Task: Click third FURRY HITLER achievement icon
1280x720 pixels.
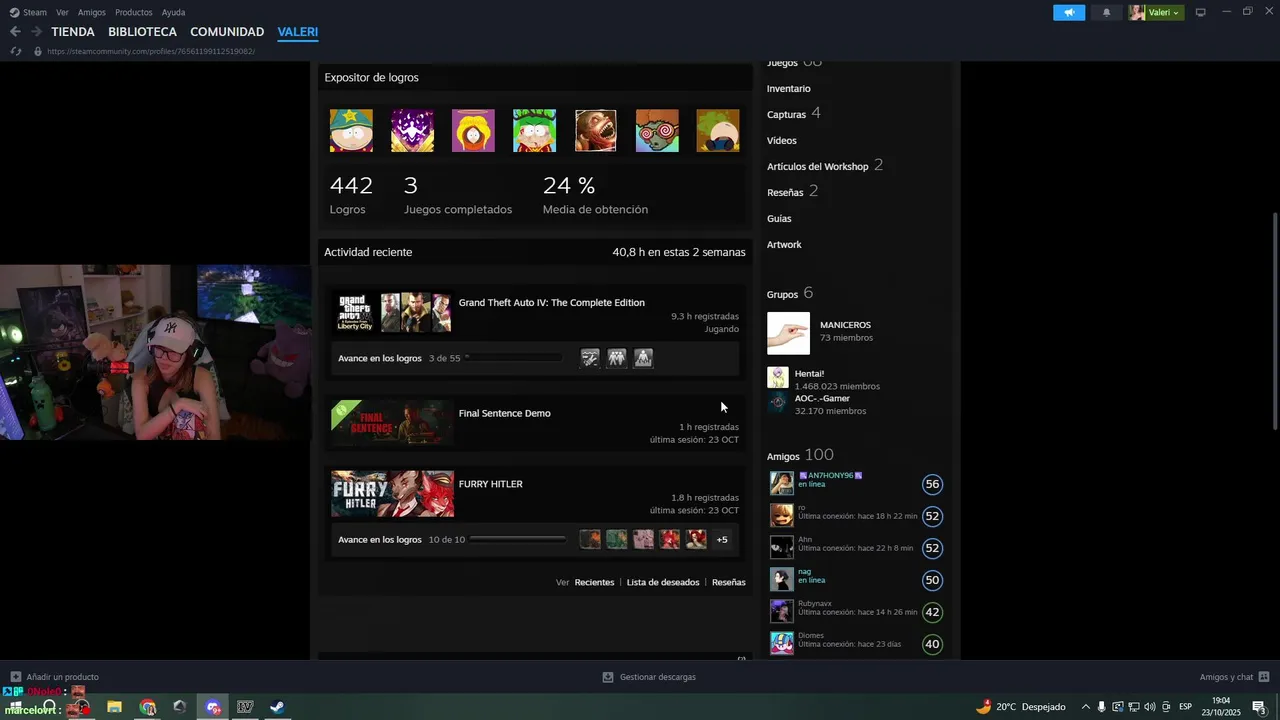Action: [643, 539]
